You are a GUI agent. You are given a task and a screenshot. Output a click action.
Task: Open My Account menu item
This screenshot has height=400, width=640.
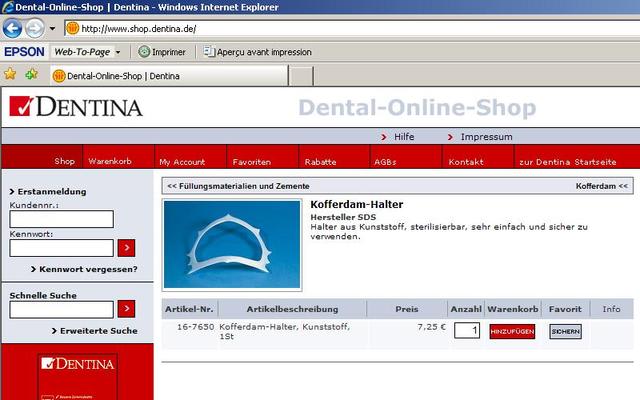tap(182, 162)
